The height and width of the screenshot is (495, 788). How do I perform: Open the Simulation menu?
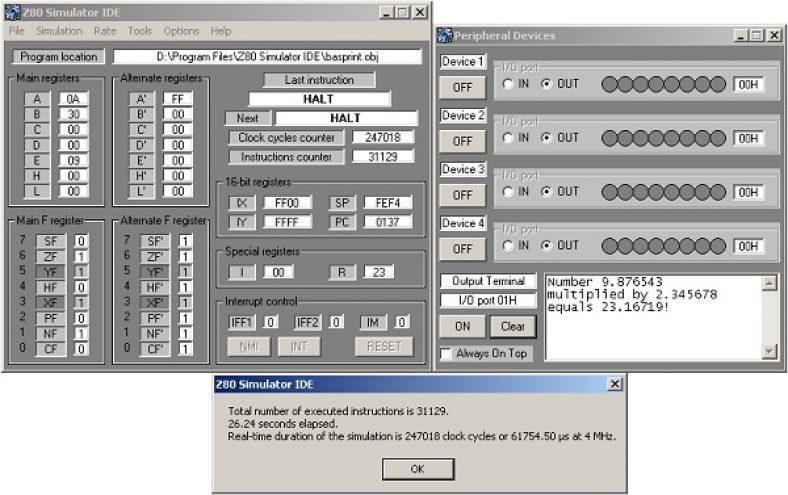(59, 31)
